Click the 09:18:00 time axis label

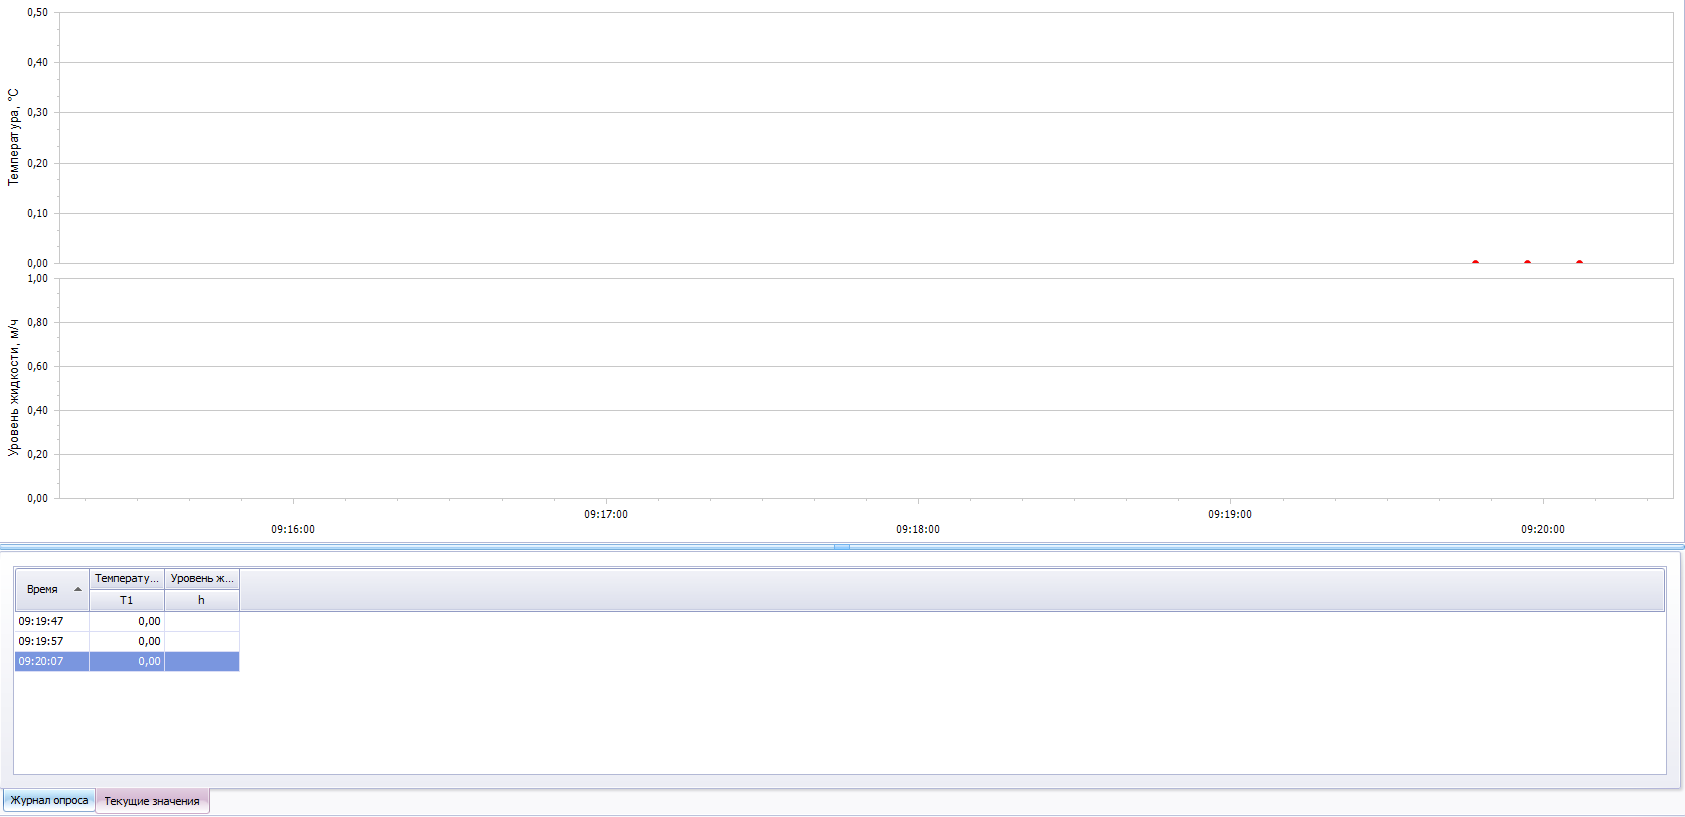pyautogui.click(x=917, y=529)
